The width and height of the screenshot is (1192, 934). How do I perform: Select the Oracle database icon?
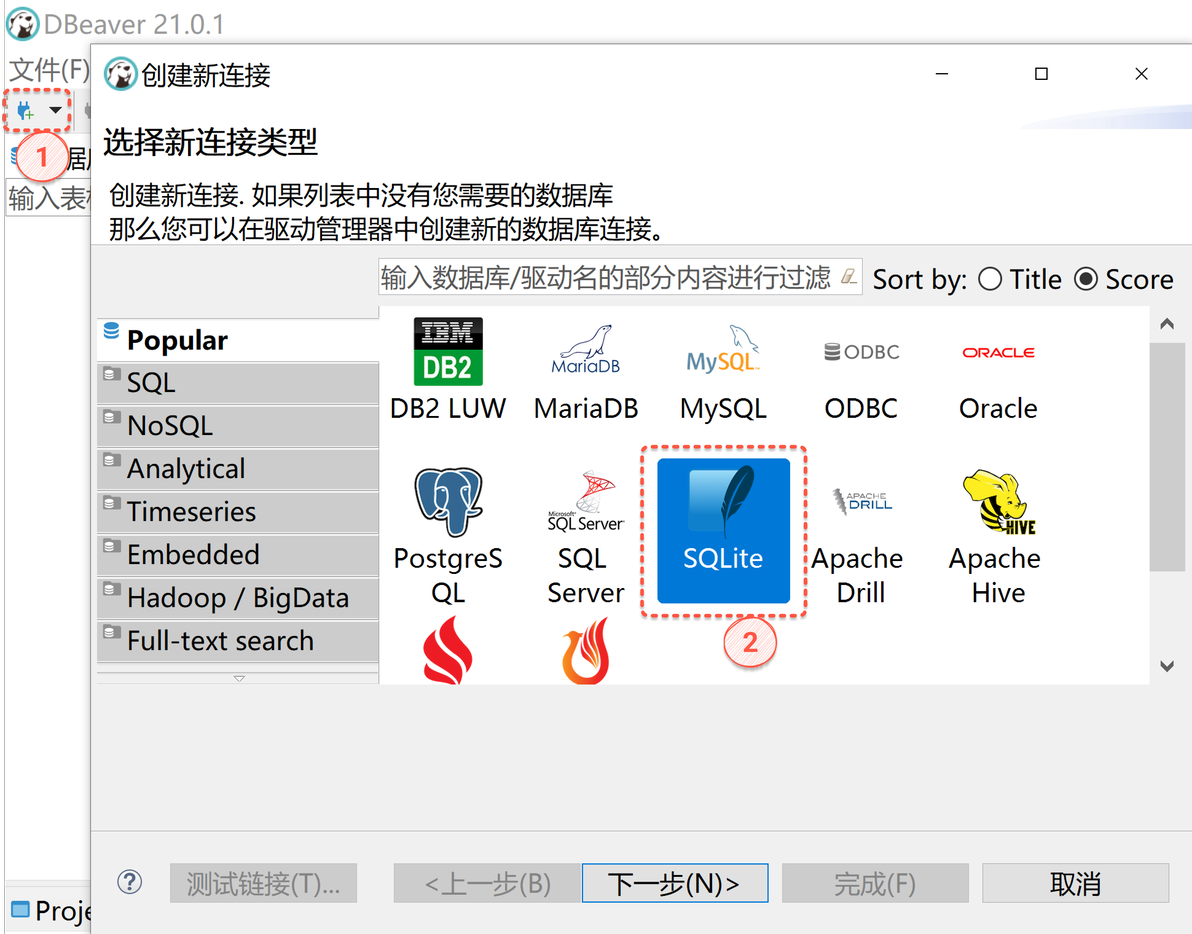(x=998, y=352)
